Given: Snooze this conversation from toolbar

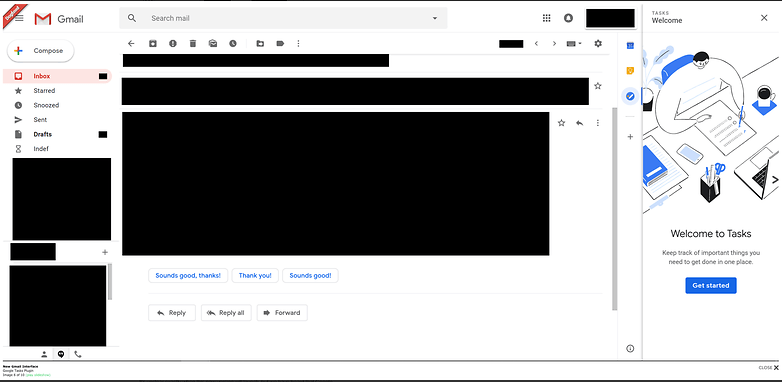Looking at the screenshot, I should pyautogui.click(x=233, y=44).
